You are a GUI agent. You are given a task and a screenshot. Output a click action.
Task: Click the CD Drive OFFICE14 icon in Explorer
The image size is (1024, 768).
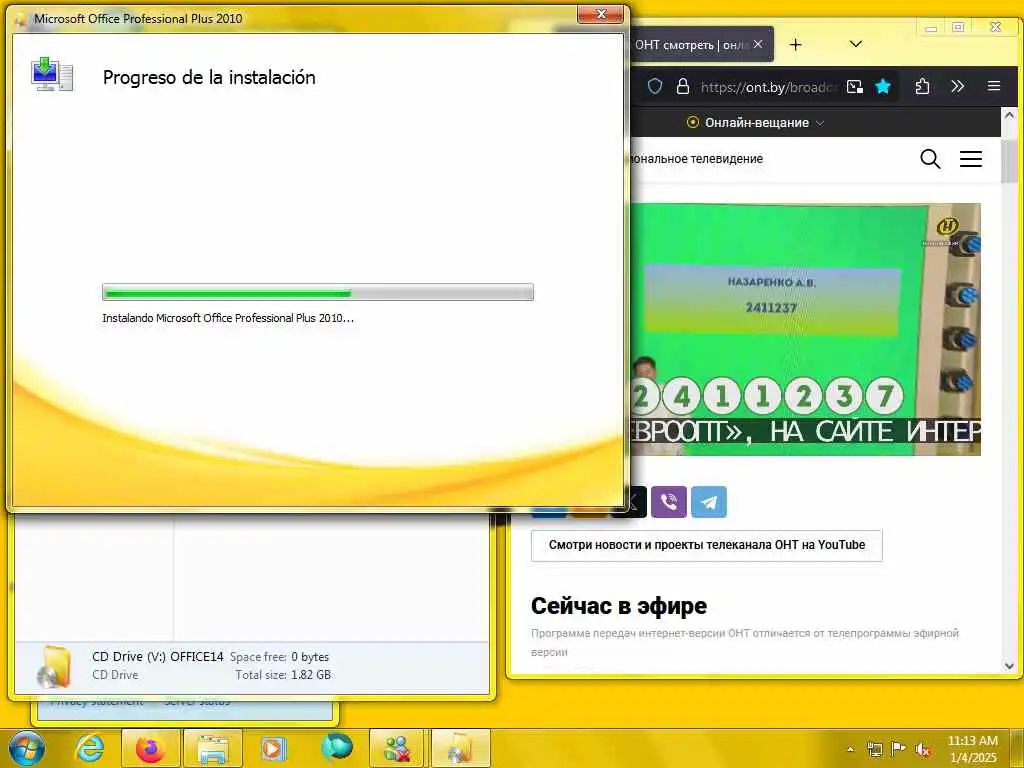coord(54,667)
